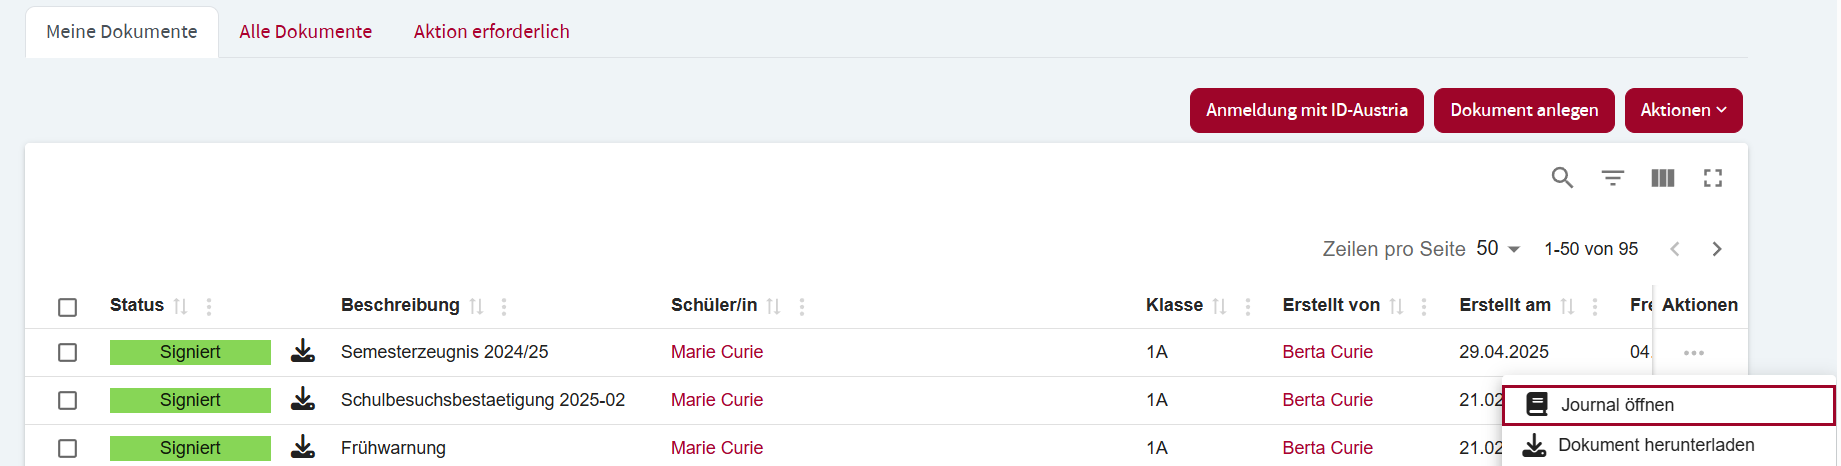Screen dimensions: 1841x466
Task: Go to next page of results
Action: point(1717,249)
